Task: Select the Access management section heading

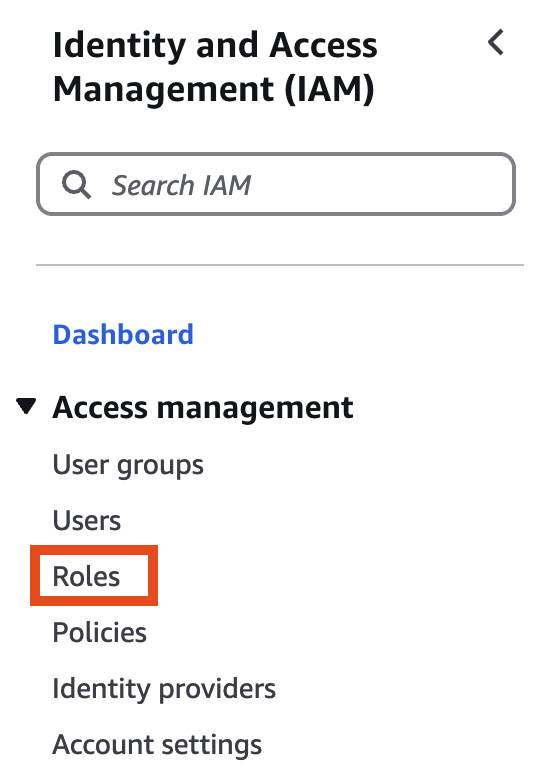Action: (x=203, y=408)
